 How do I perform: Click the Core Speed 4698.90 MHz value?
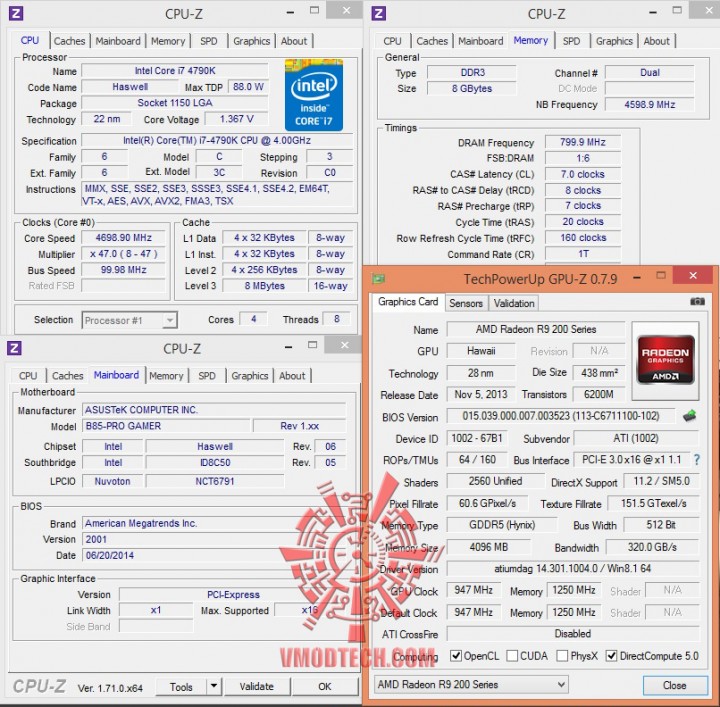pos(124,238)
